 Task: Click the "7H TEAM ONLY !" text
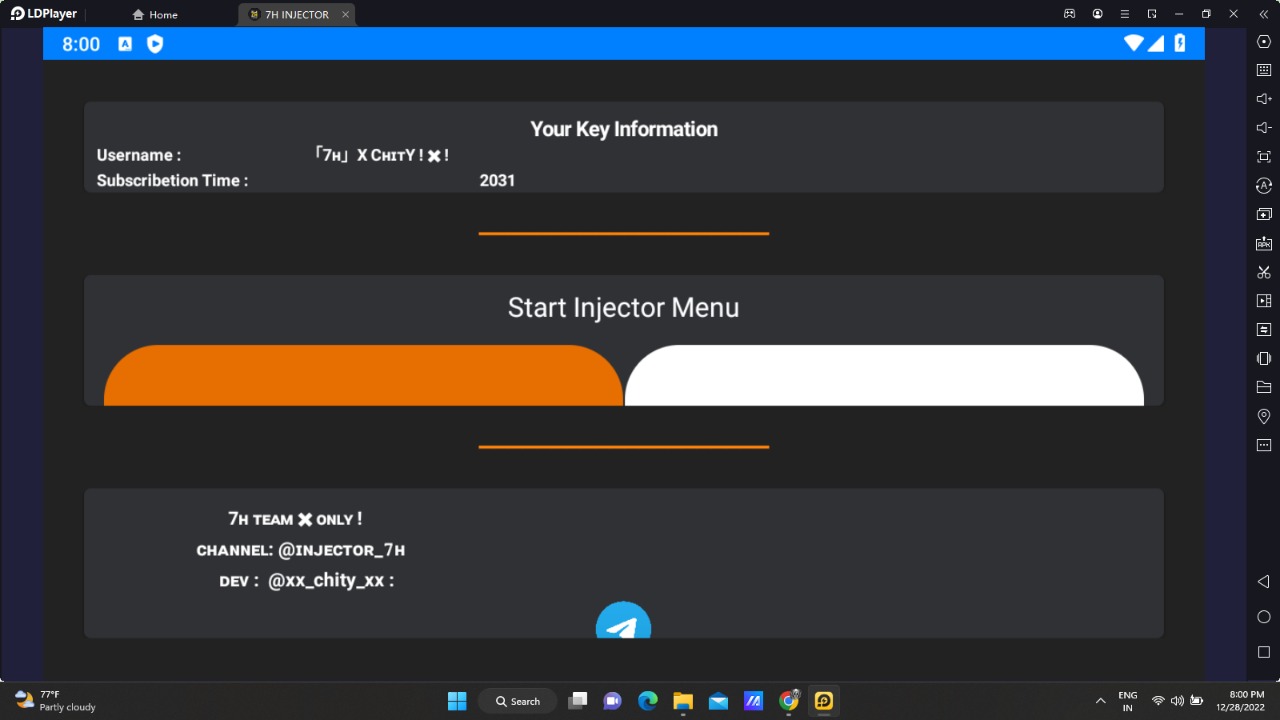pos(295,519)
